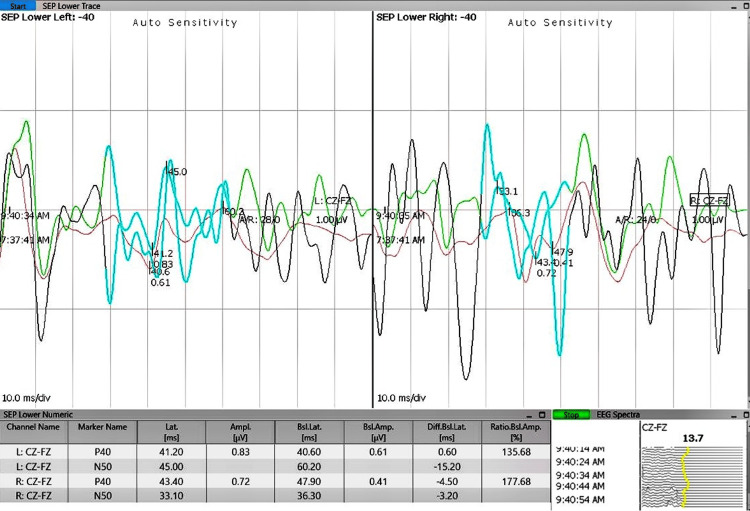Click the Diff.Bsl.Lat. [ms] column header
Viewport: 750px width, 511px height.
tap(447, 432)
